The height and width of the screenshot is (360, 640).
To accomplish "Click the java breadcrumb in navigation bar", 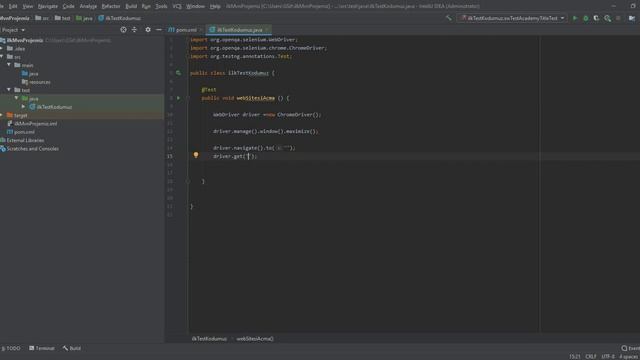I will (x=84, y=18).
